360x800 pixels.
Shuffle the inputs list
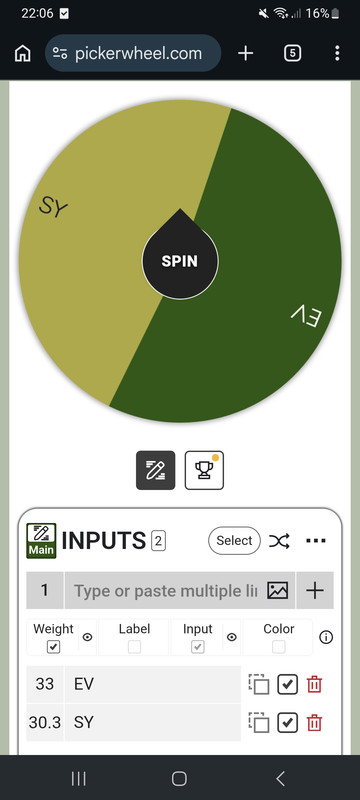coord(279,541)
